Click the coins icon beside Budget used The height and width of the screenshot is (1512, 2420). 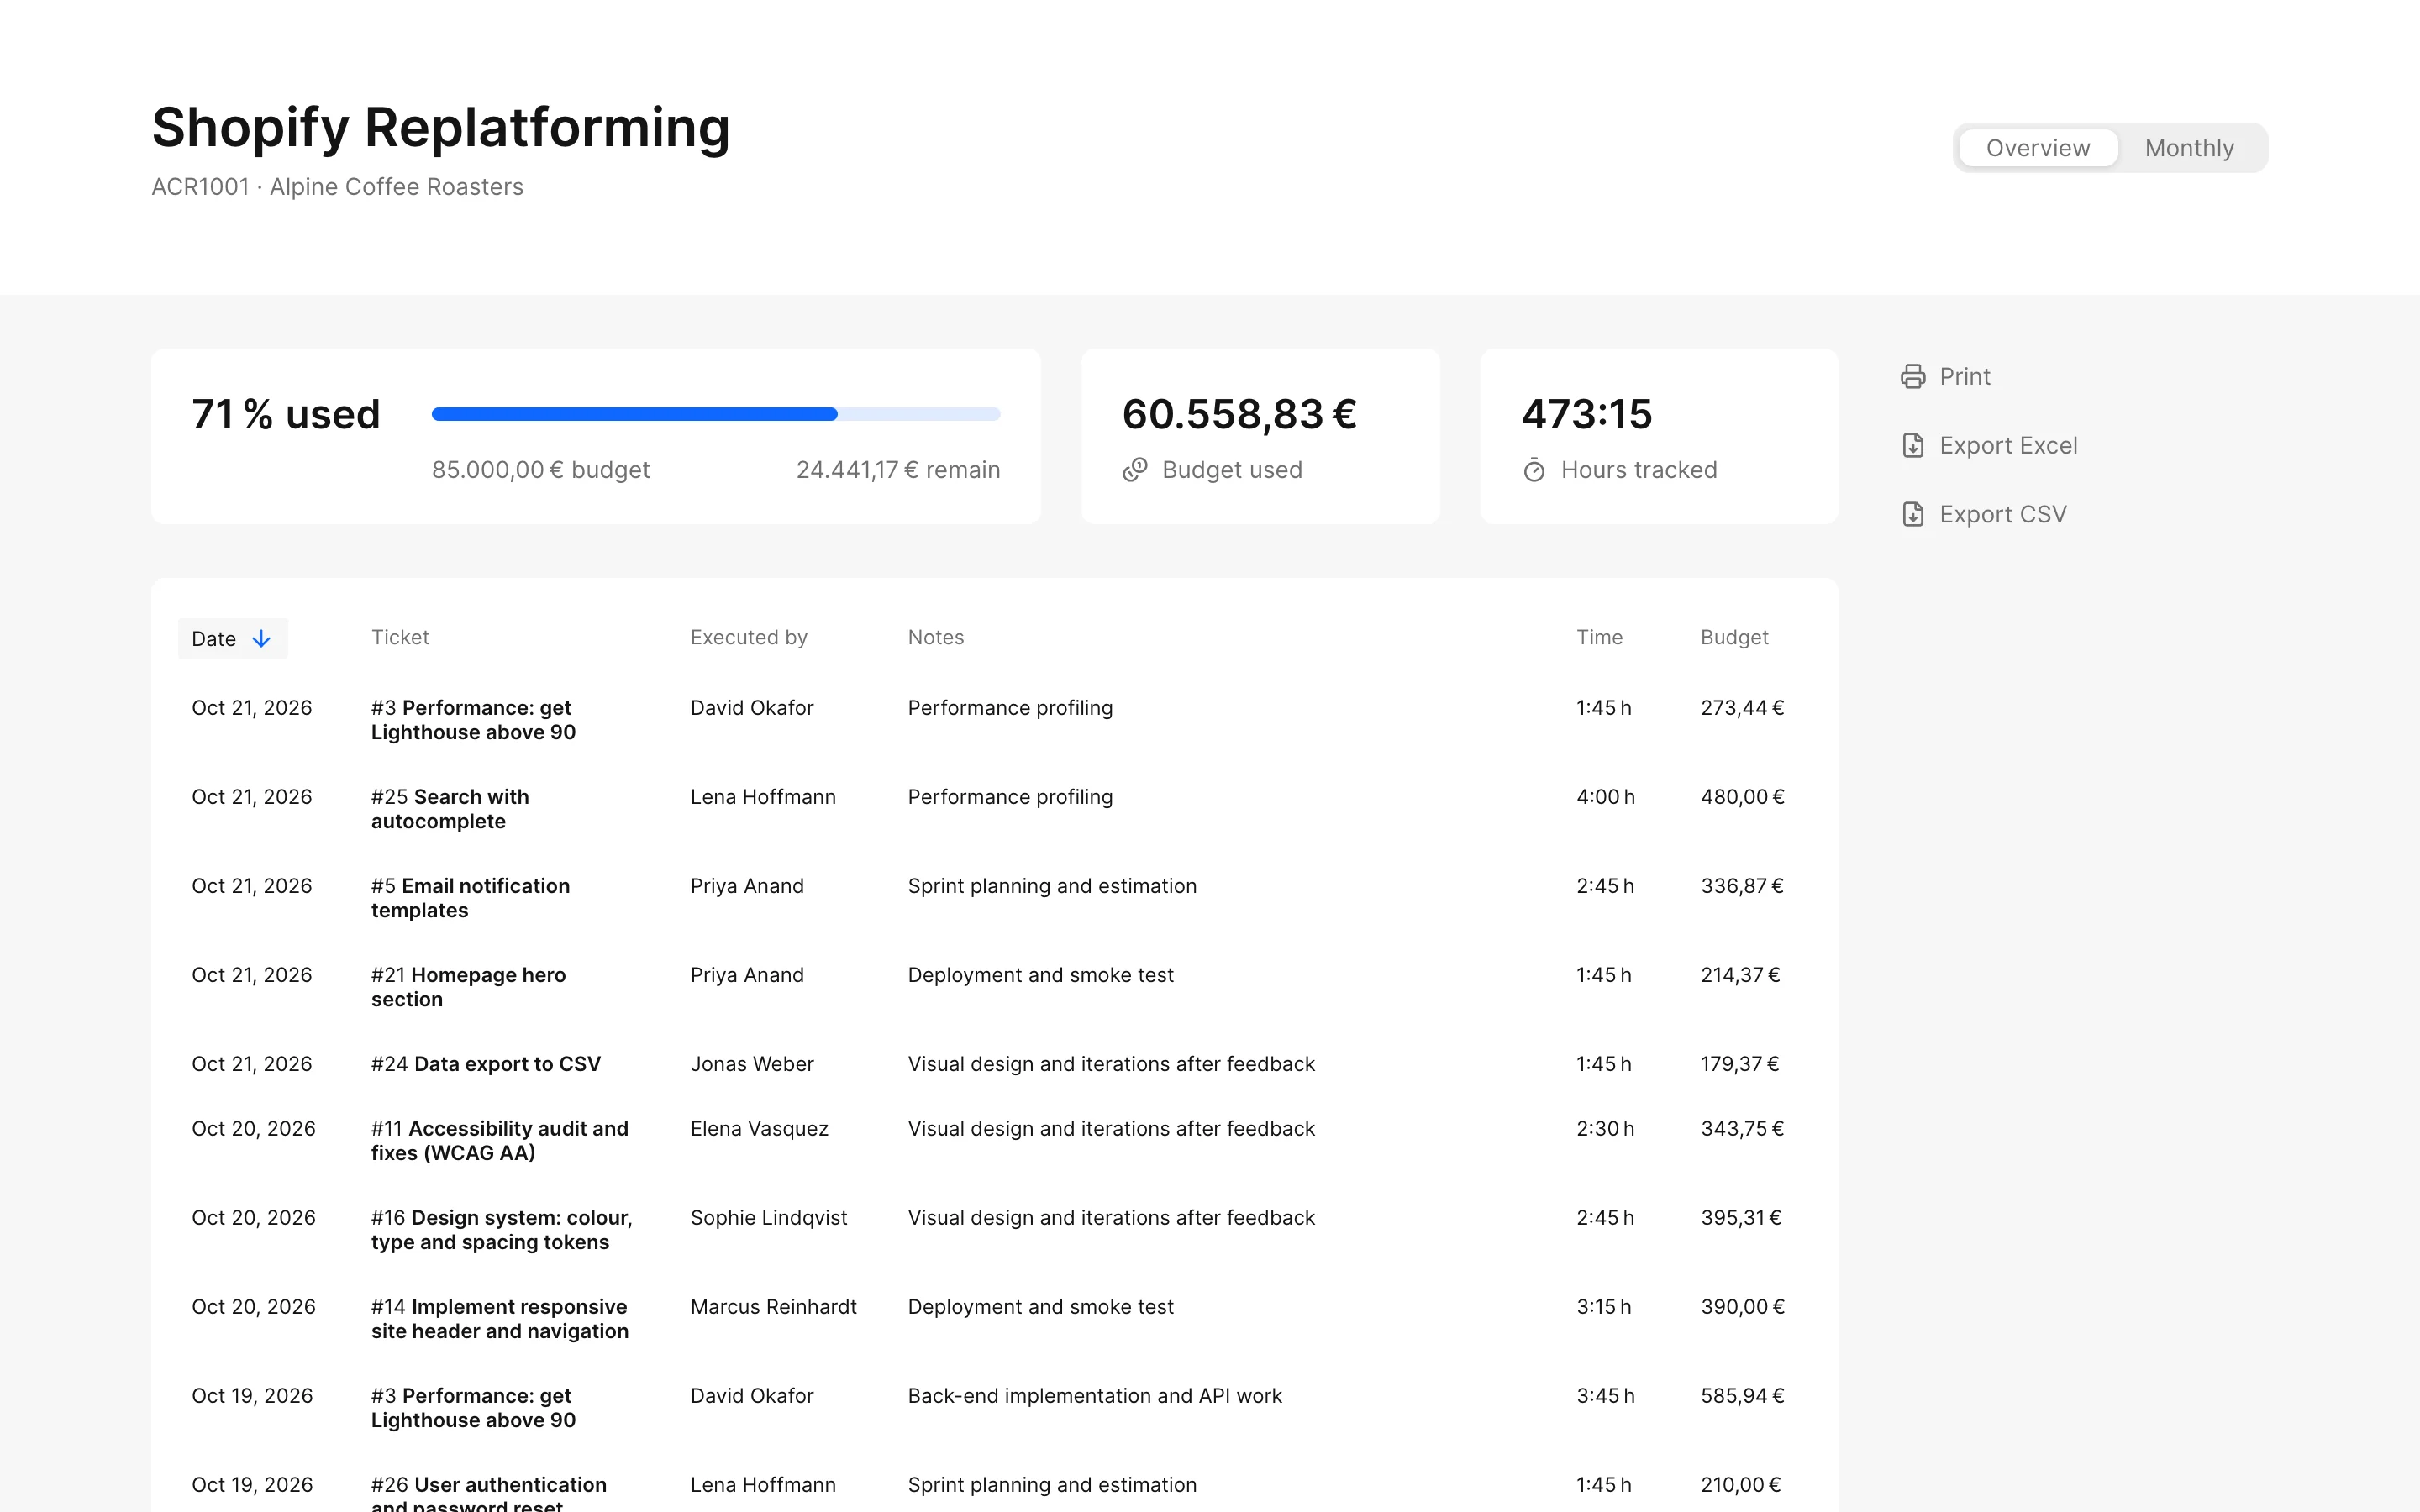[1135, 470]
